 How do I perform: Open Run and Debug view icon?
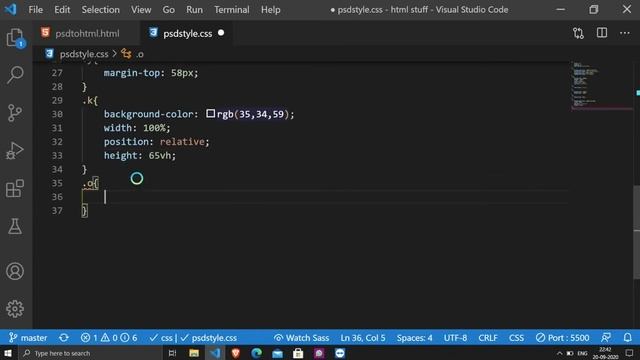pyautogui.click(x=15, y=150)
